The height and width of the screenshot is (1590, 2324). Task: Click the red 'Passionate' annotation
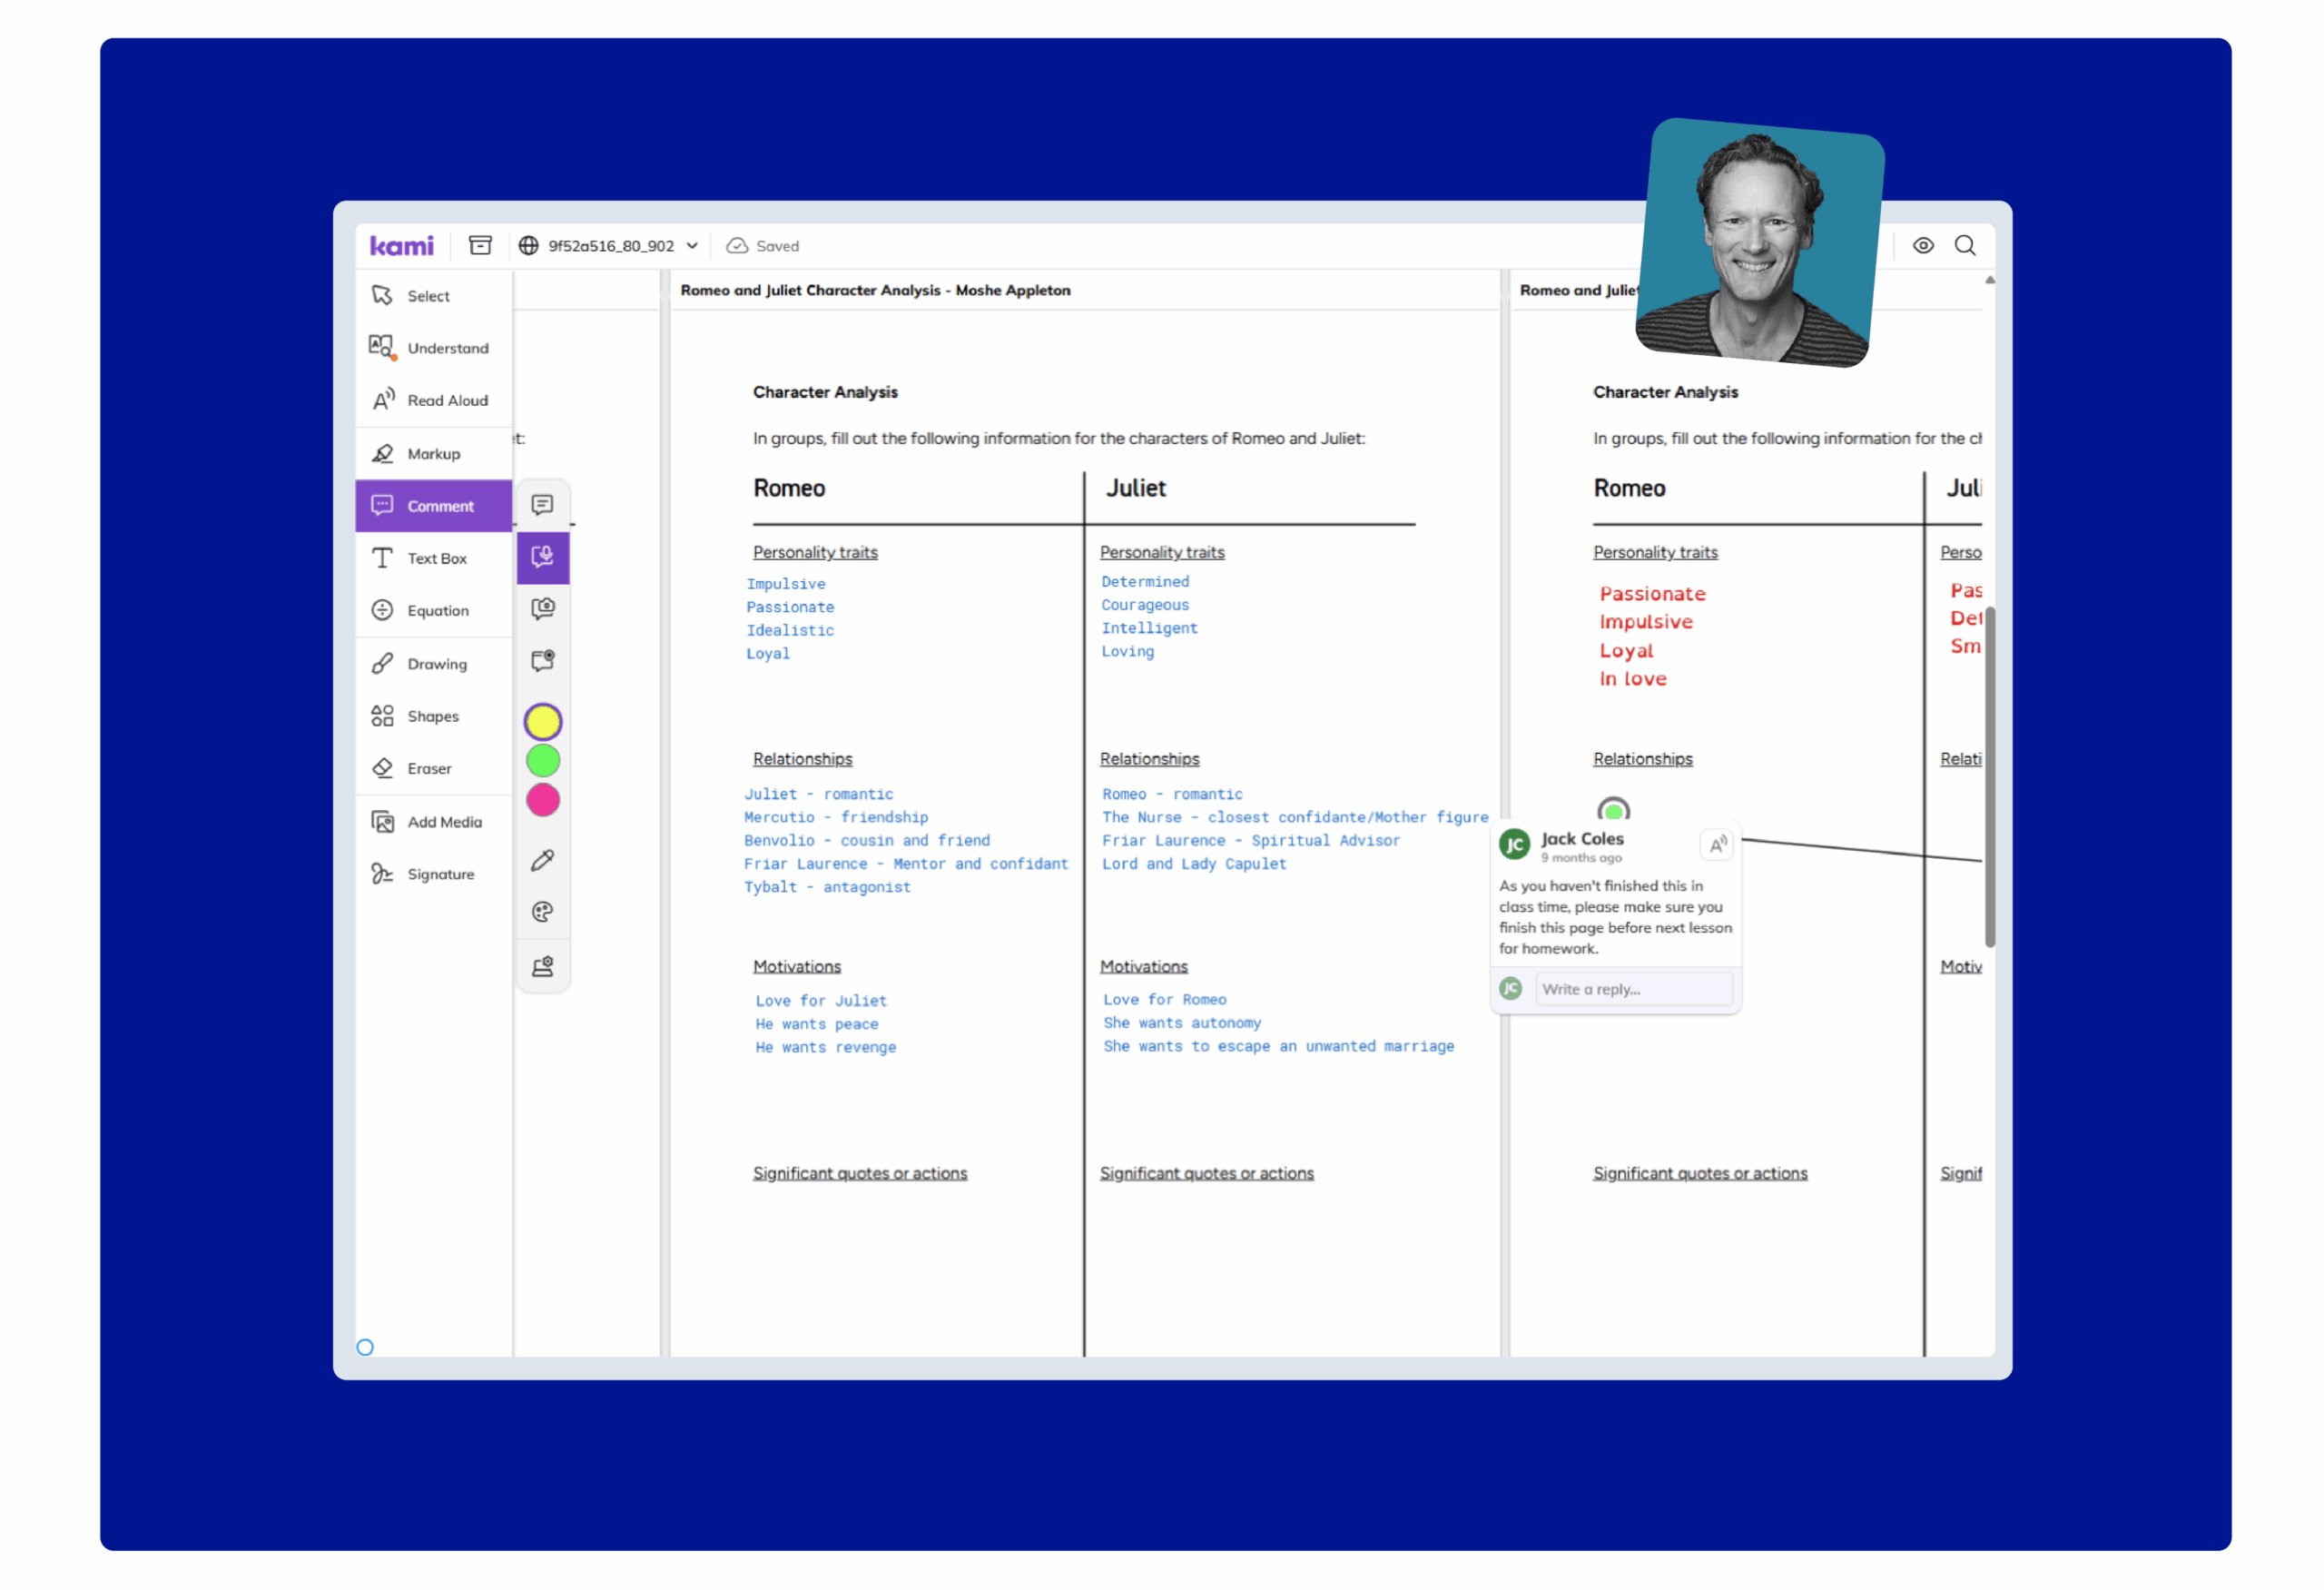click(x=1652, y=594)
